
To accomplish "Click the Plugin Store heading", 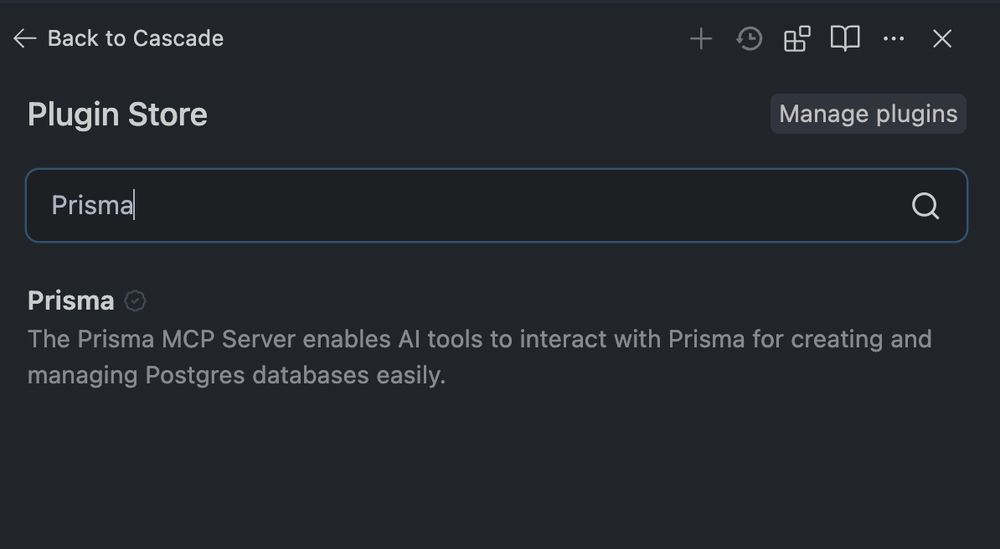I will coord(117,115).
